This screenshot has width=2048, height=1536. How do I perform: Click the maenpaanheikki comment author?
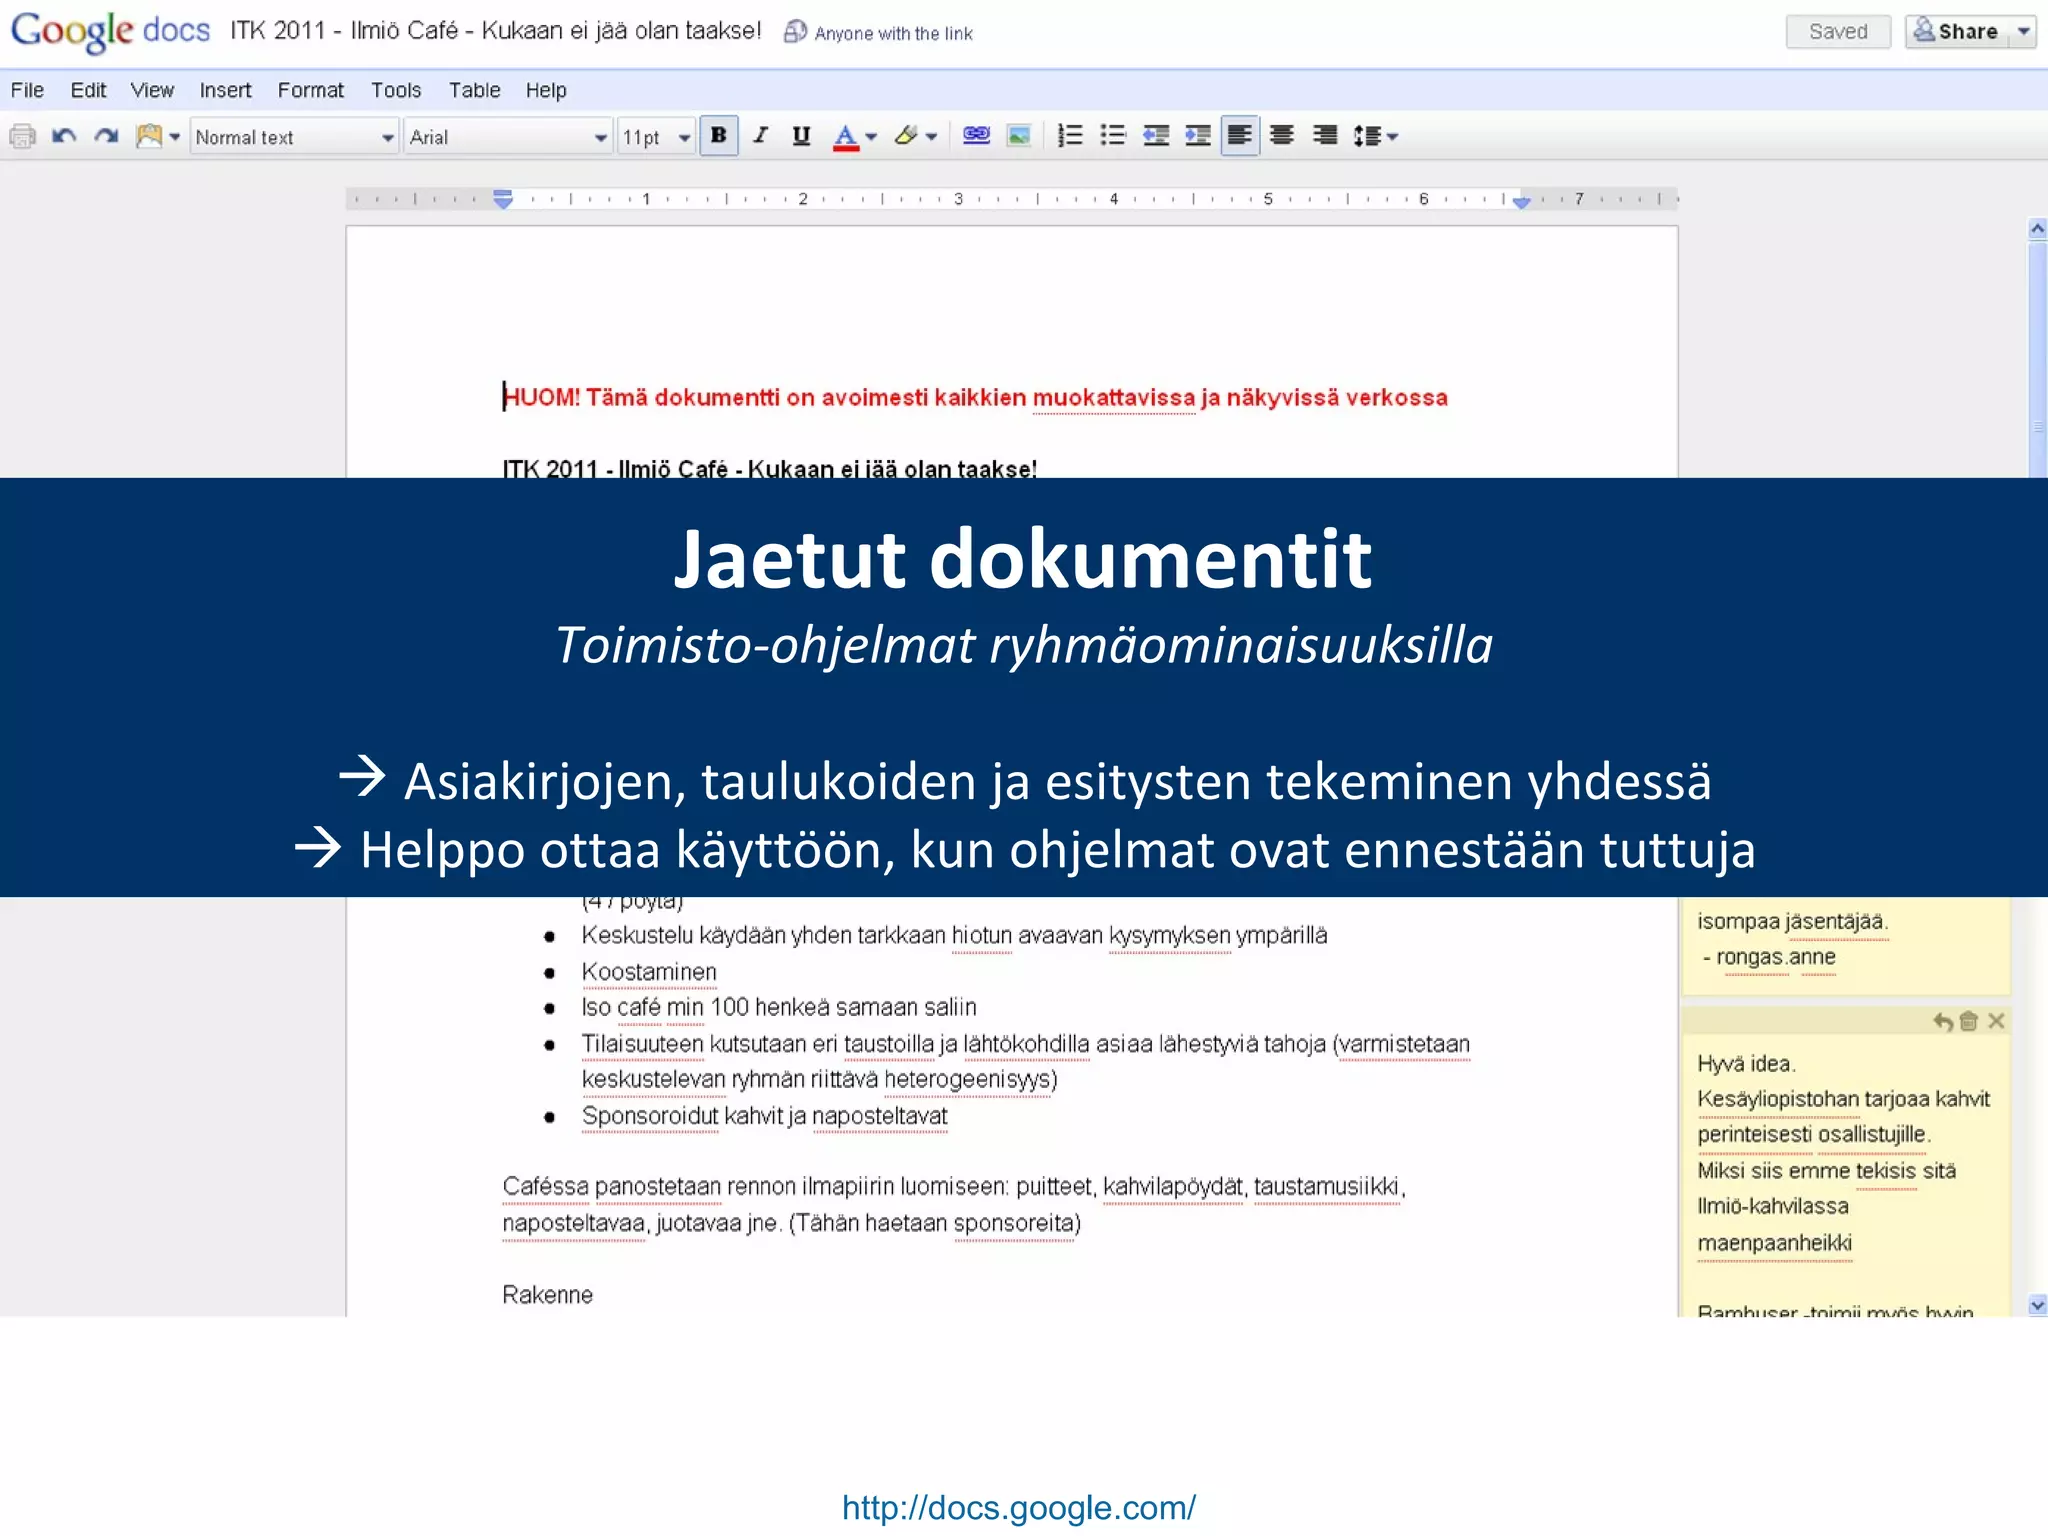click(x=1775, y=1243)
